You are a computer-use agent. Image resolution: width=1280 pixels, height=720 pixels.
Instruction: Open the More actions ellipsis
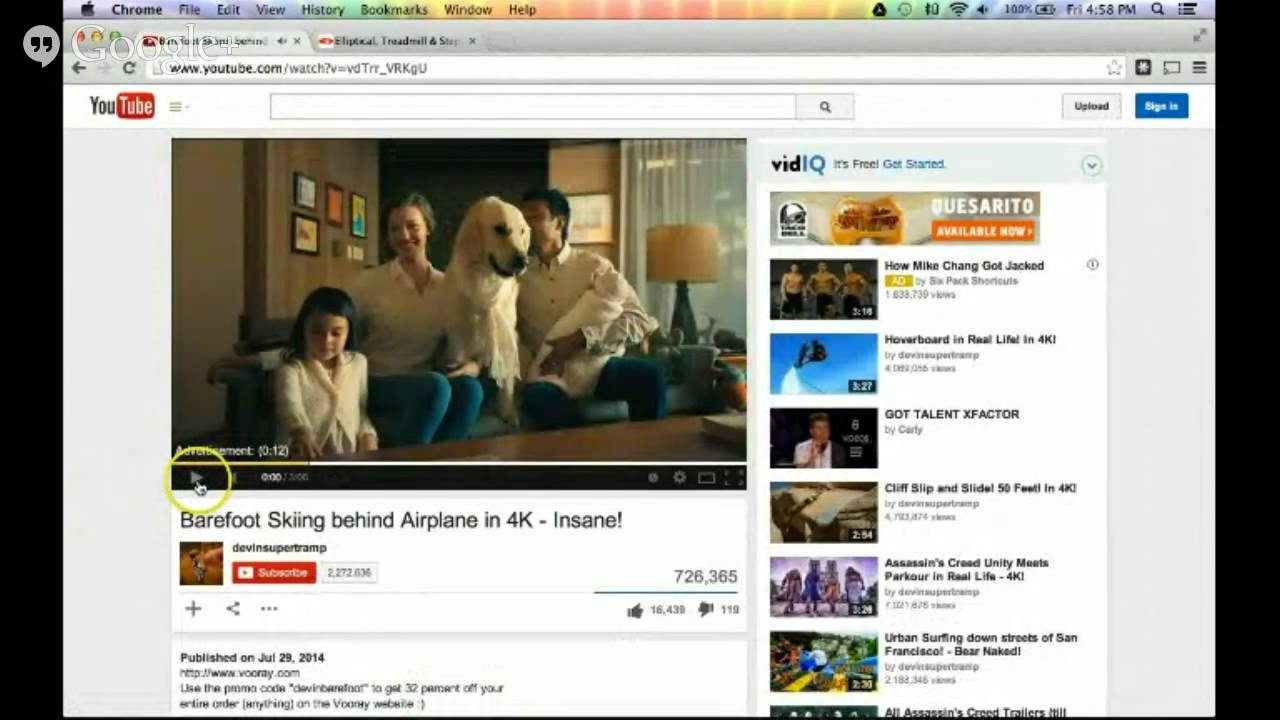tap(269, 608)
